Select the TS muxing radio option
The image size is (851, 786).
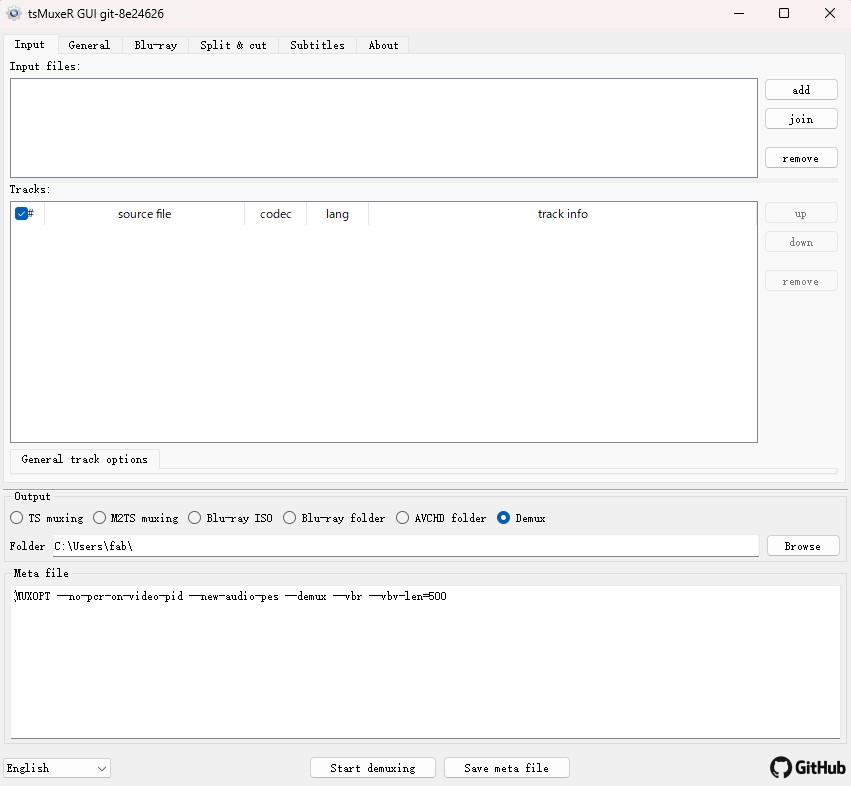(17, 518)
